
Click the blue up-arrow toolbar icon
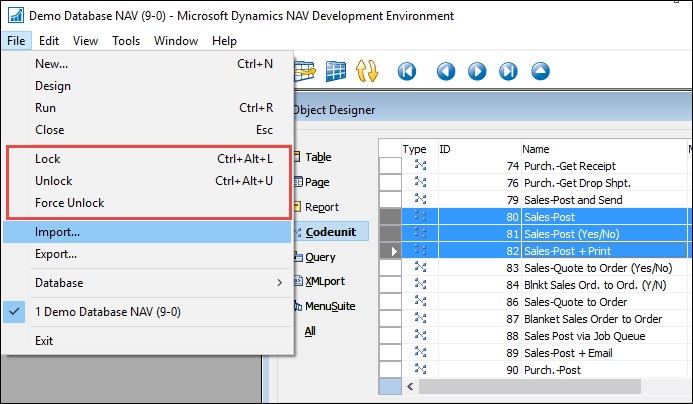coord(540,71)
